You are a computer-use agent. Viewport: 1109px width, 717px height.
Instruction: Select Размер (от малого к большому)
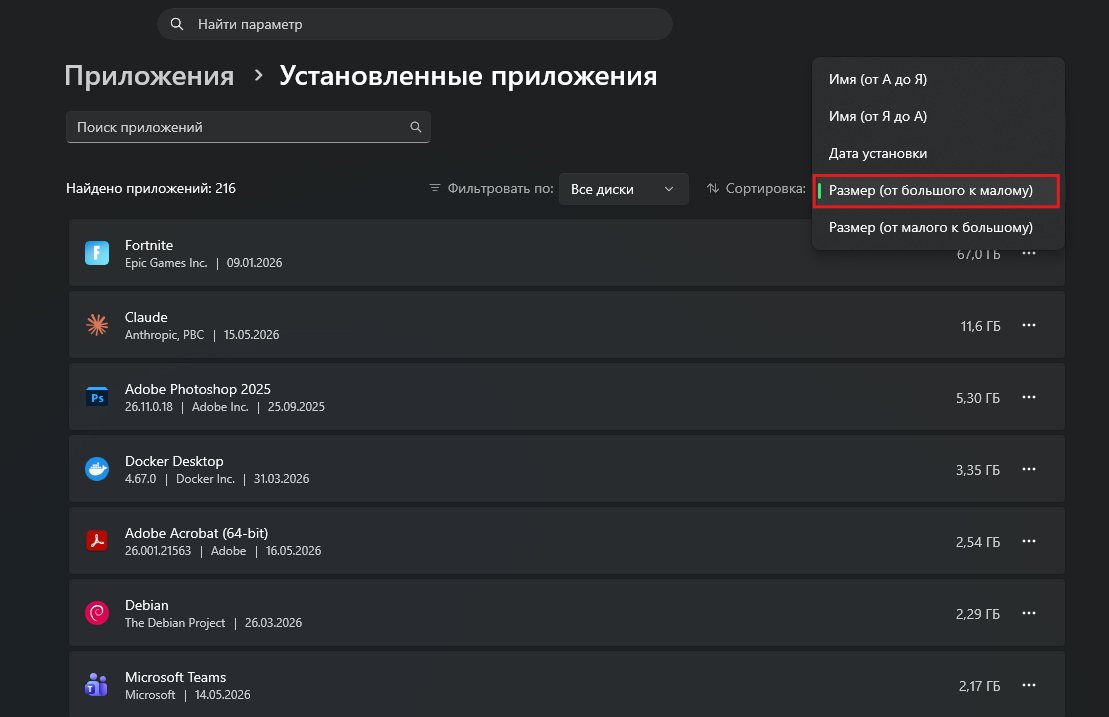(938, 228)
